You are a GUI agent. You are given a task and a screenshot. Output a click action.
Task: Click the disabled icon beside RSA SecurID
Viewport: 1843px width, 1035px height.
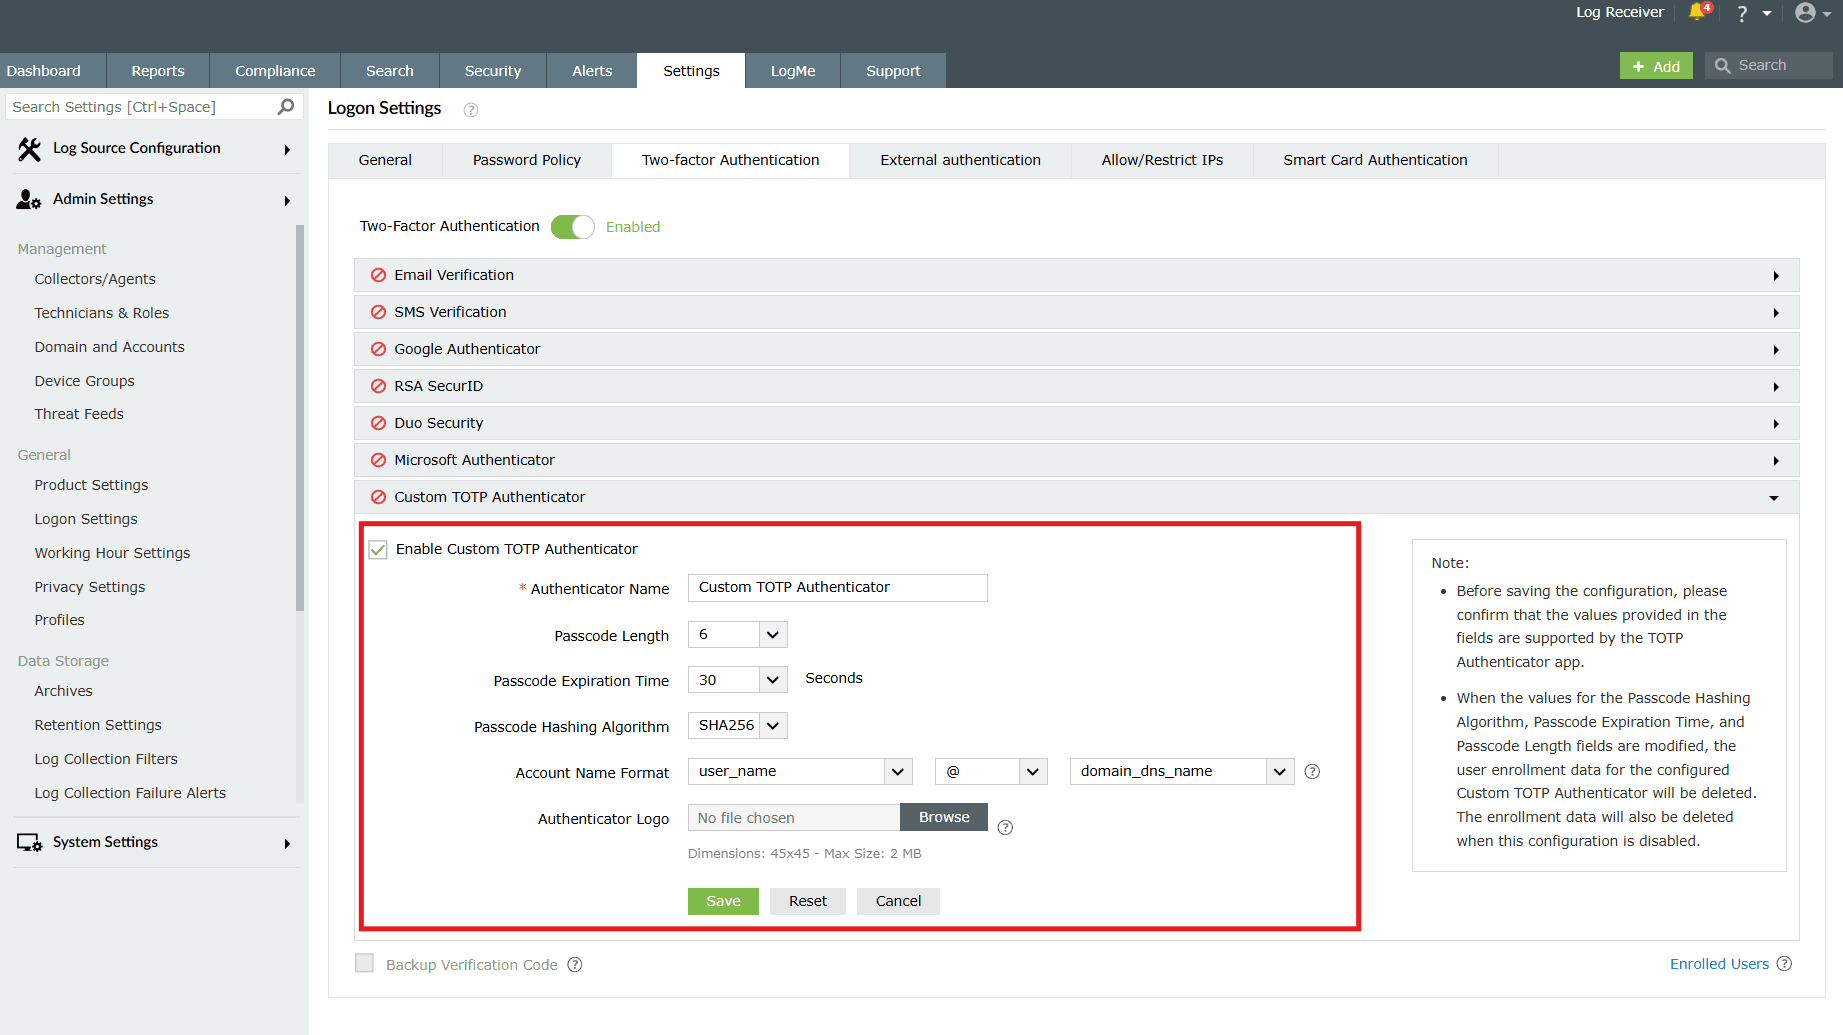[379, 386]
